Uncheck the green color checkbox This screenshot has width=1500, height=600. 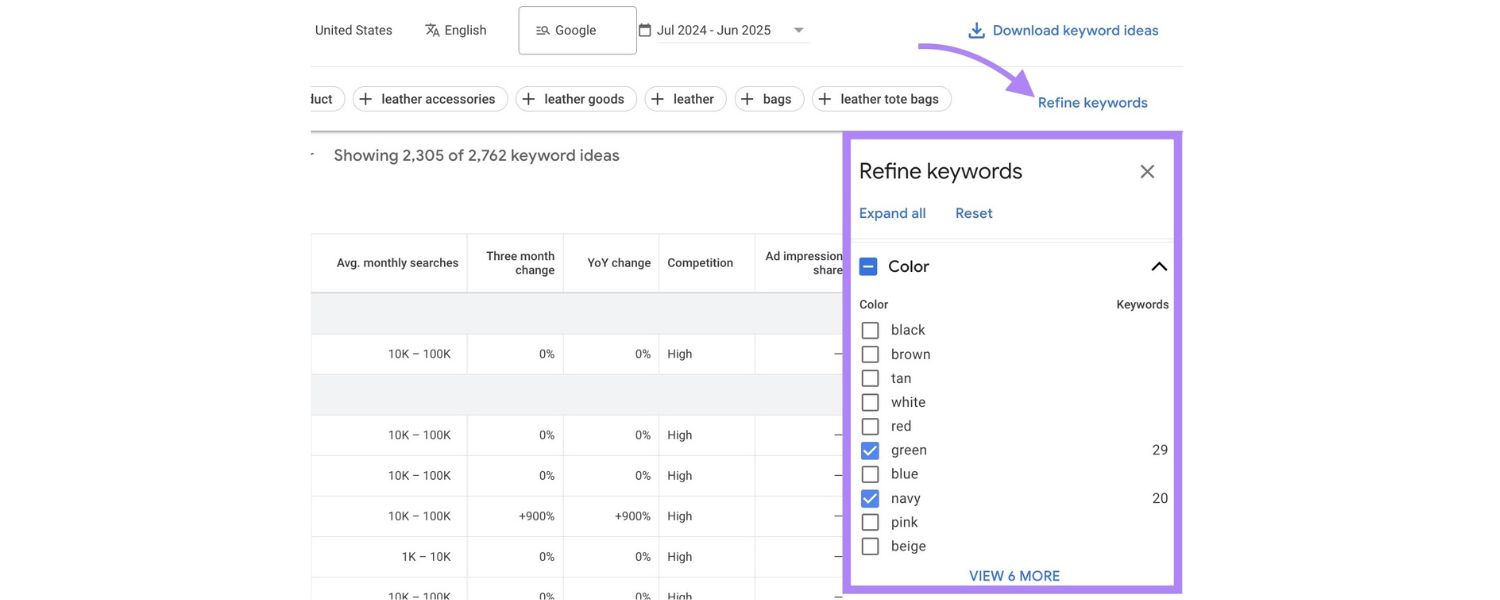coord(870,450)
